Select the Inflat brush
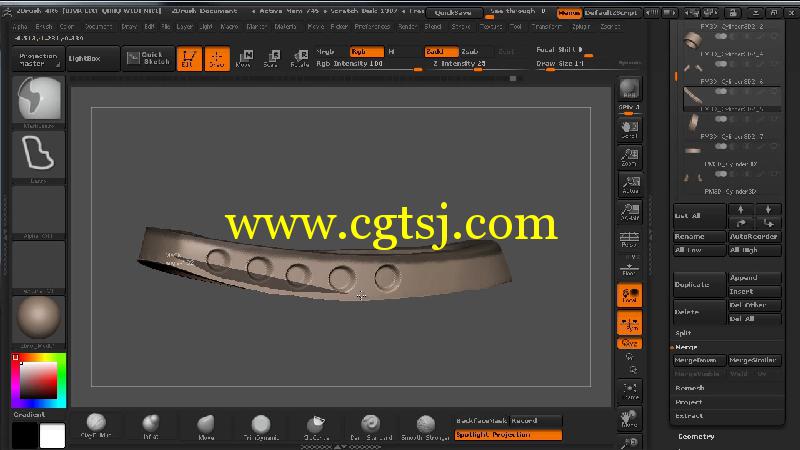The width and height of the screenshot is (800, 450). [x=151, y=426]
